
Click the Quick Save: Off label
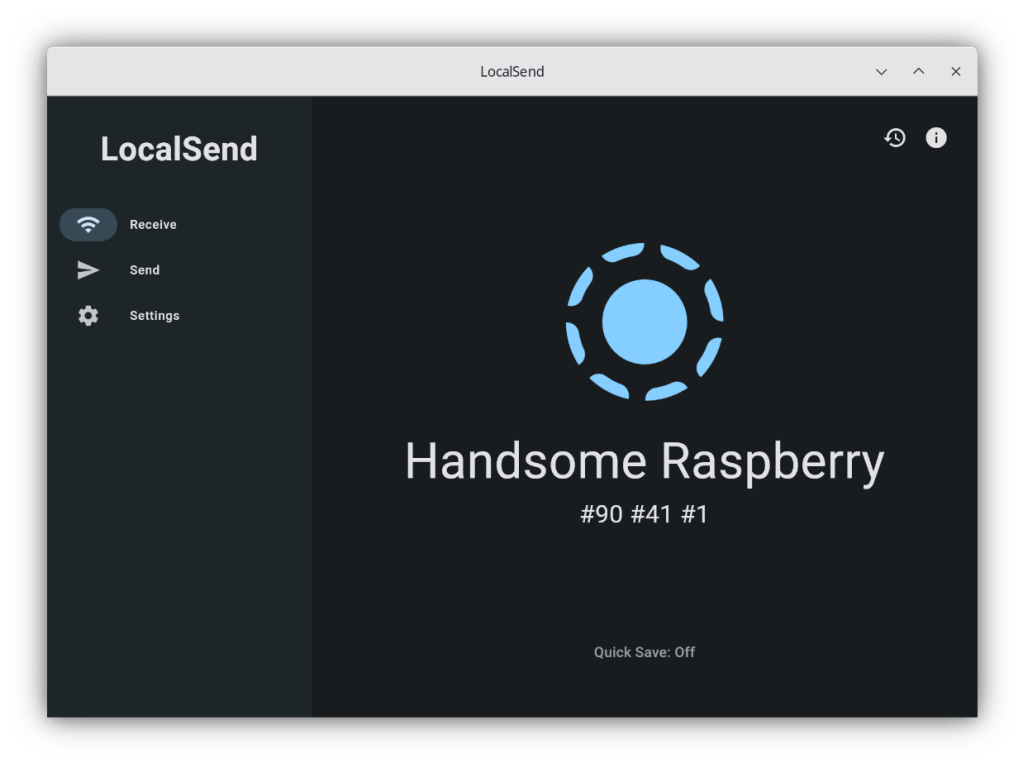[643, 652]
